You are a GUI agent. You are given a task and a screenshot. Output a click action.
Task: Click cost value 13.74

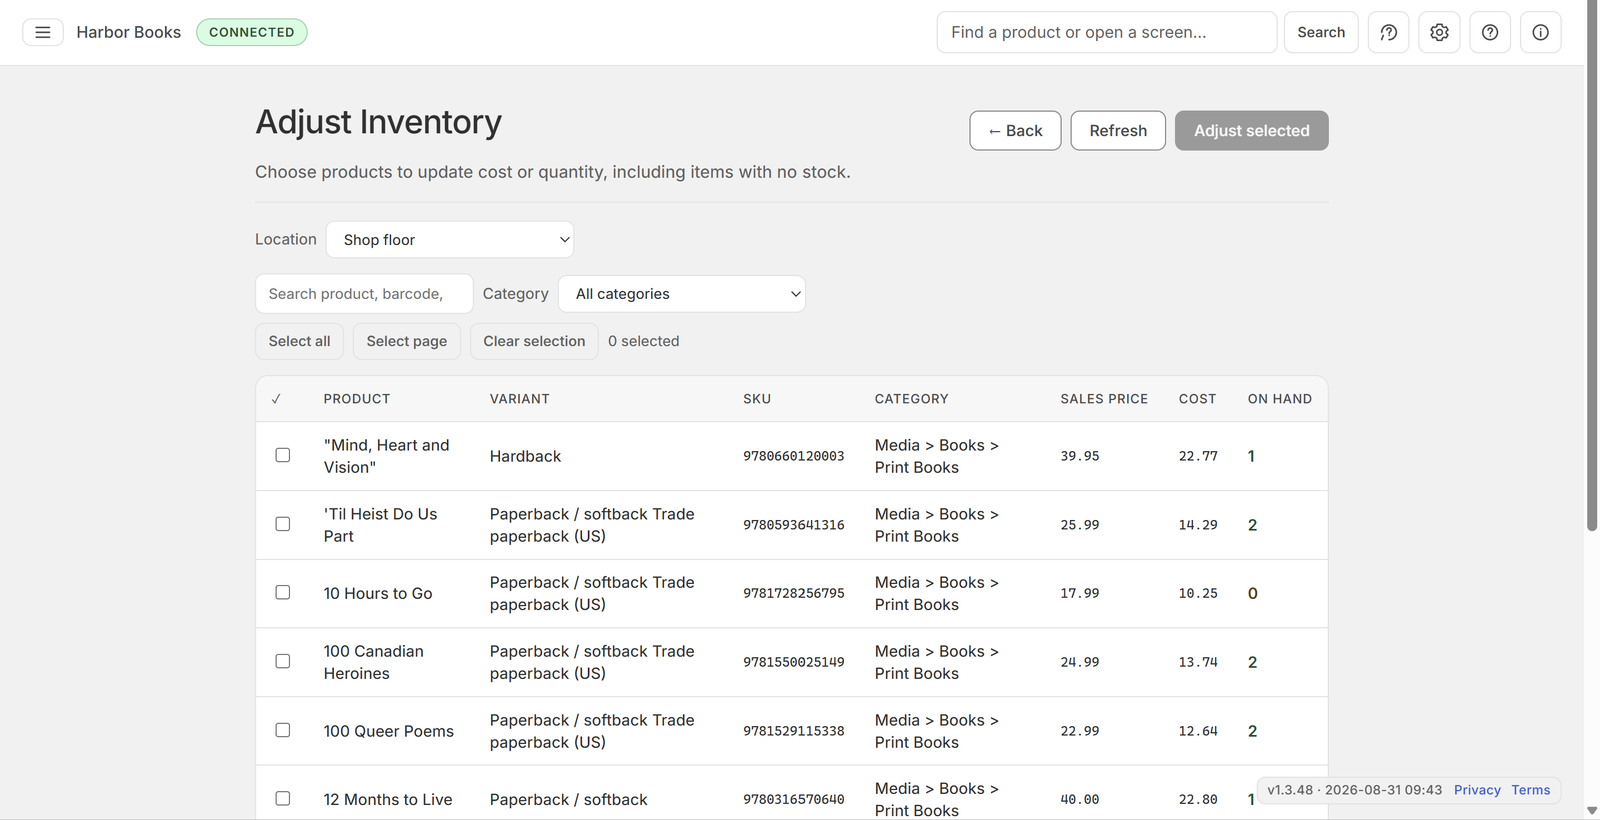(1198, 662)
